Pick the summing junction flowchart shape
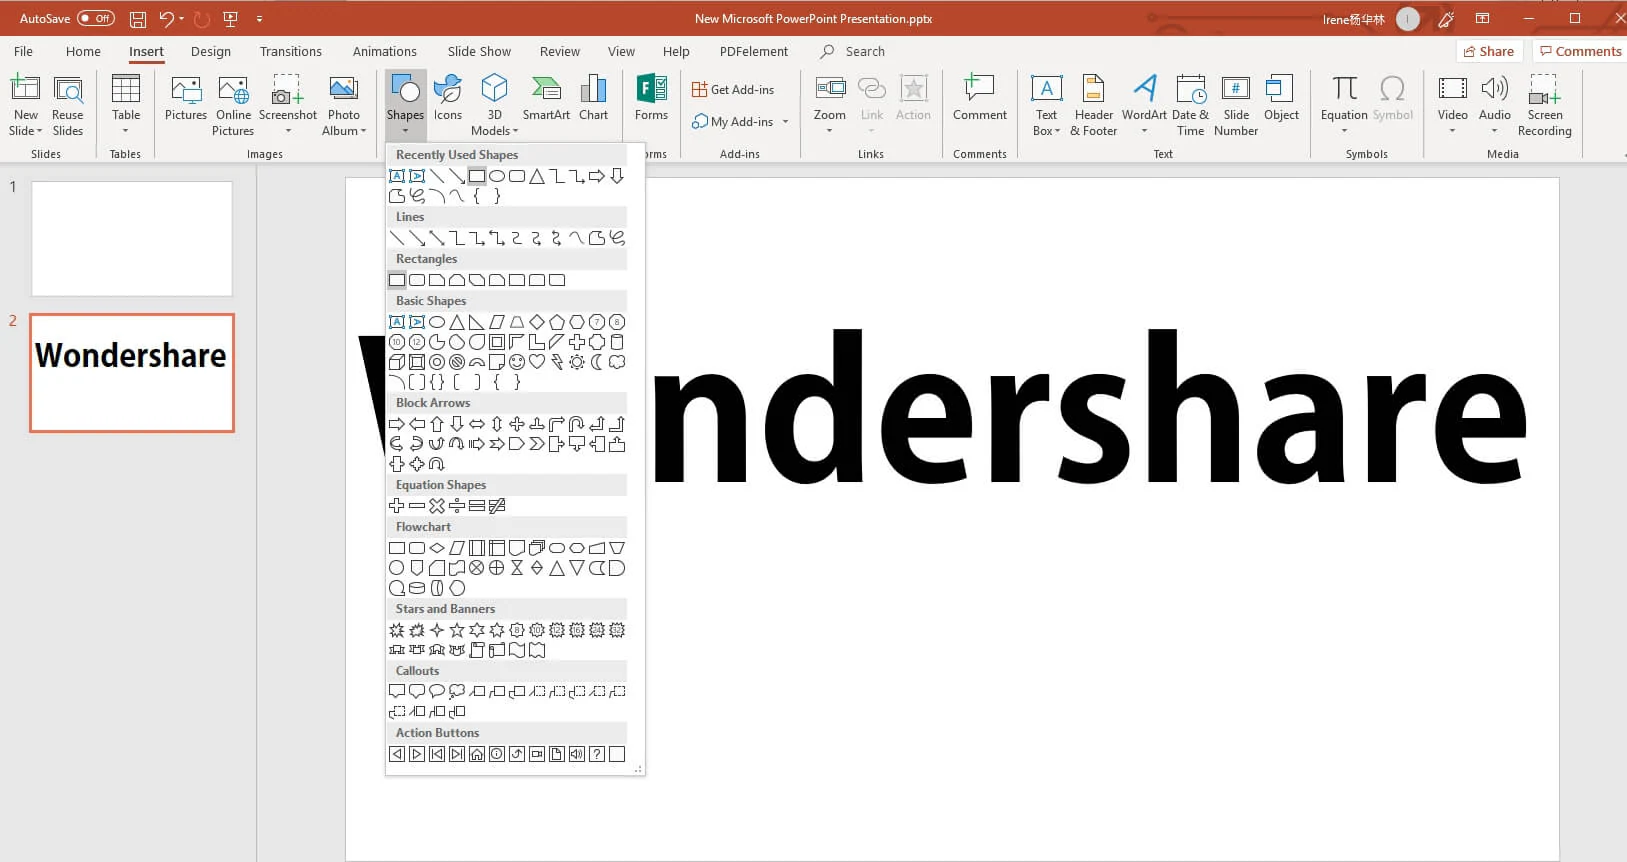This screenshot has height=862, width=1627. pyautogui.click(x=477, y=568)
